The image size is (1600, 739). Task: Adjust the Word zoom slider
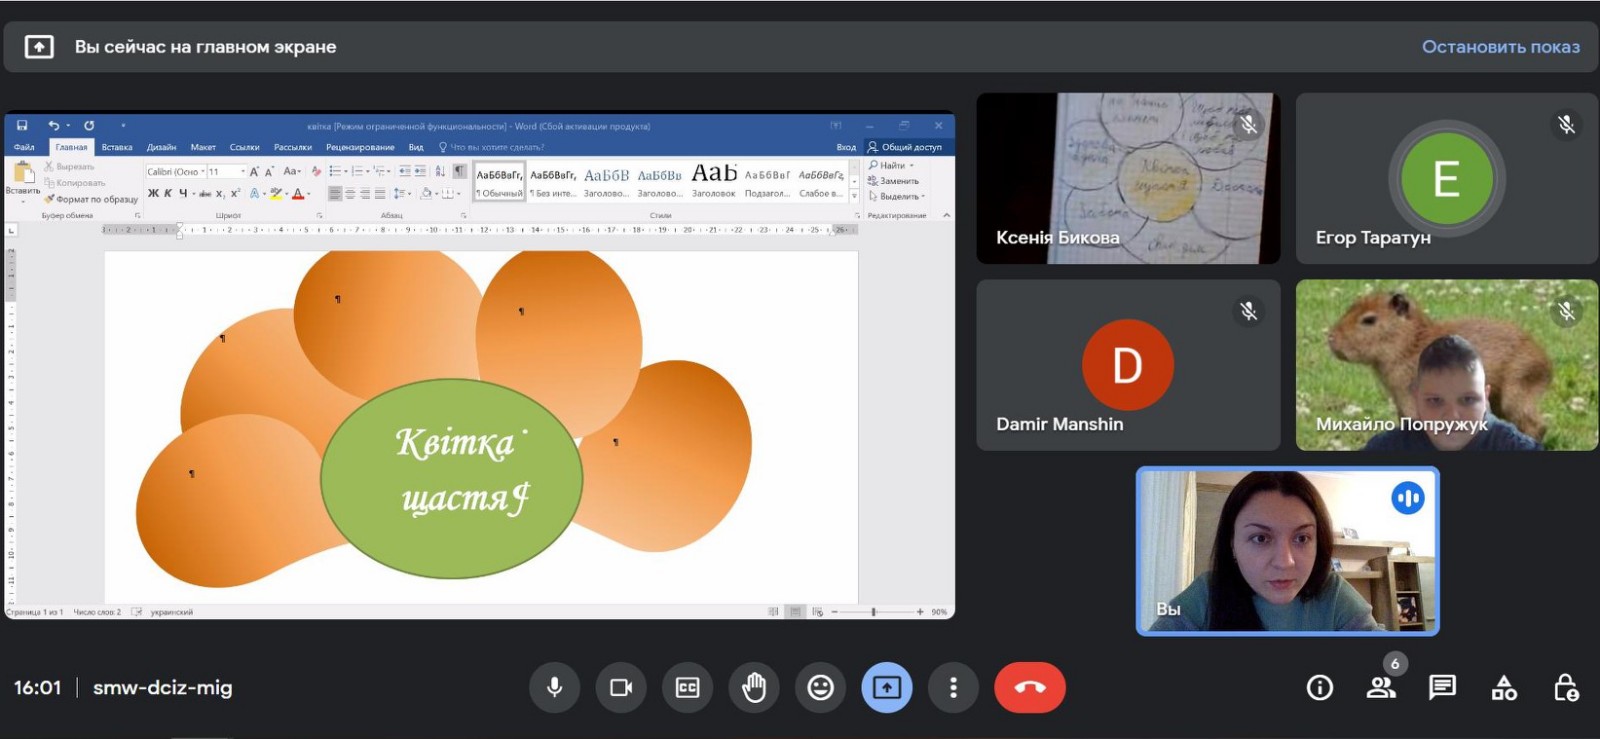pyautogui.click(x=874, y=612)
